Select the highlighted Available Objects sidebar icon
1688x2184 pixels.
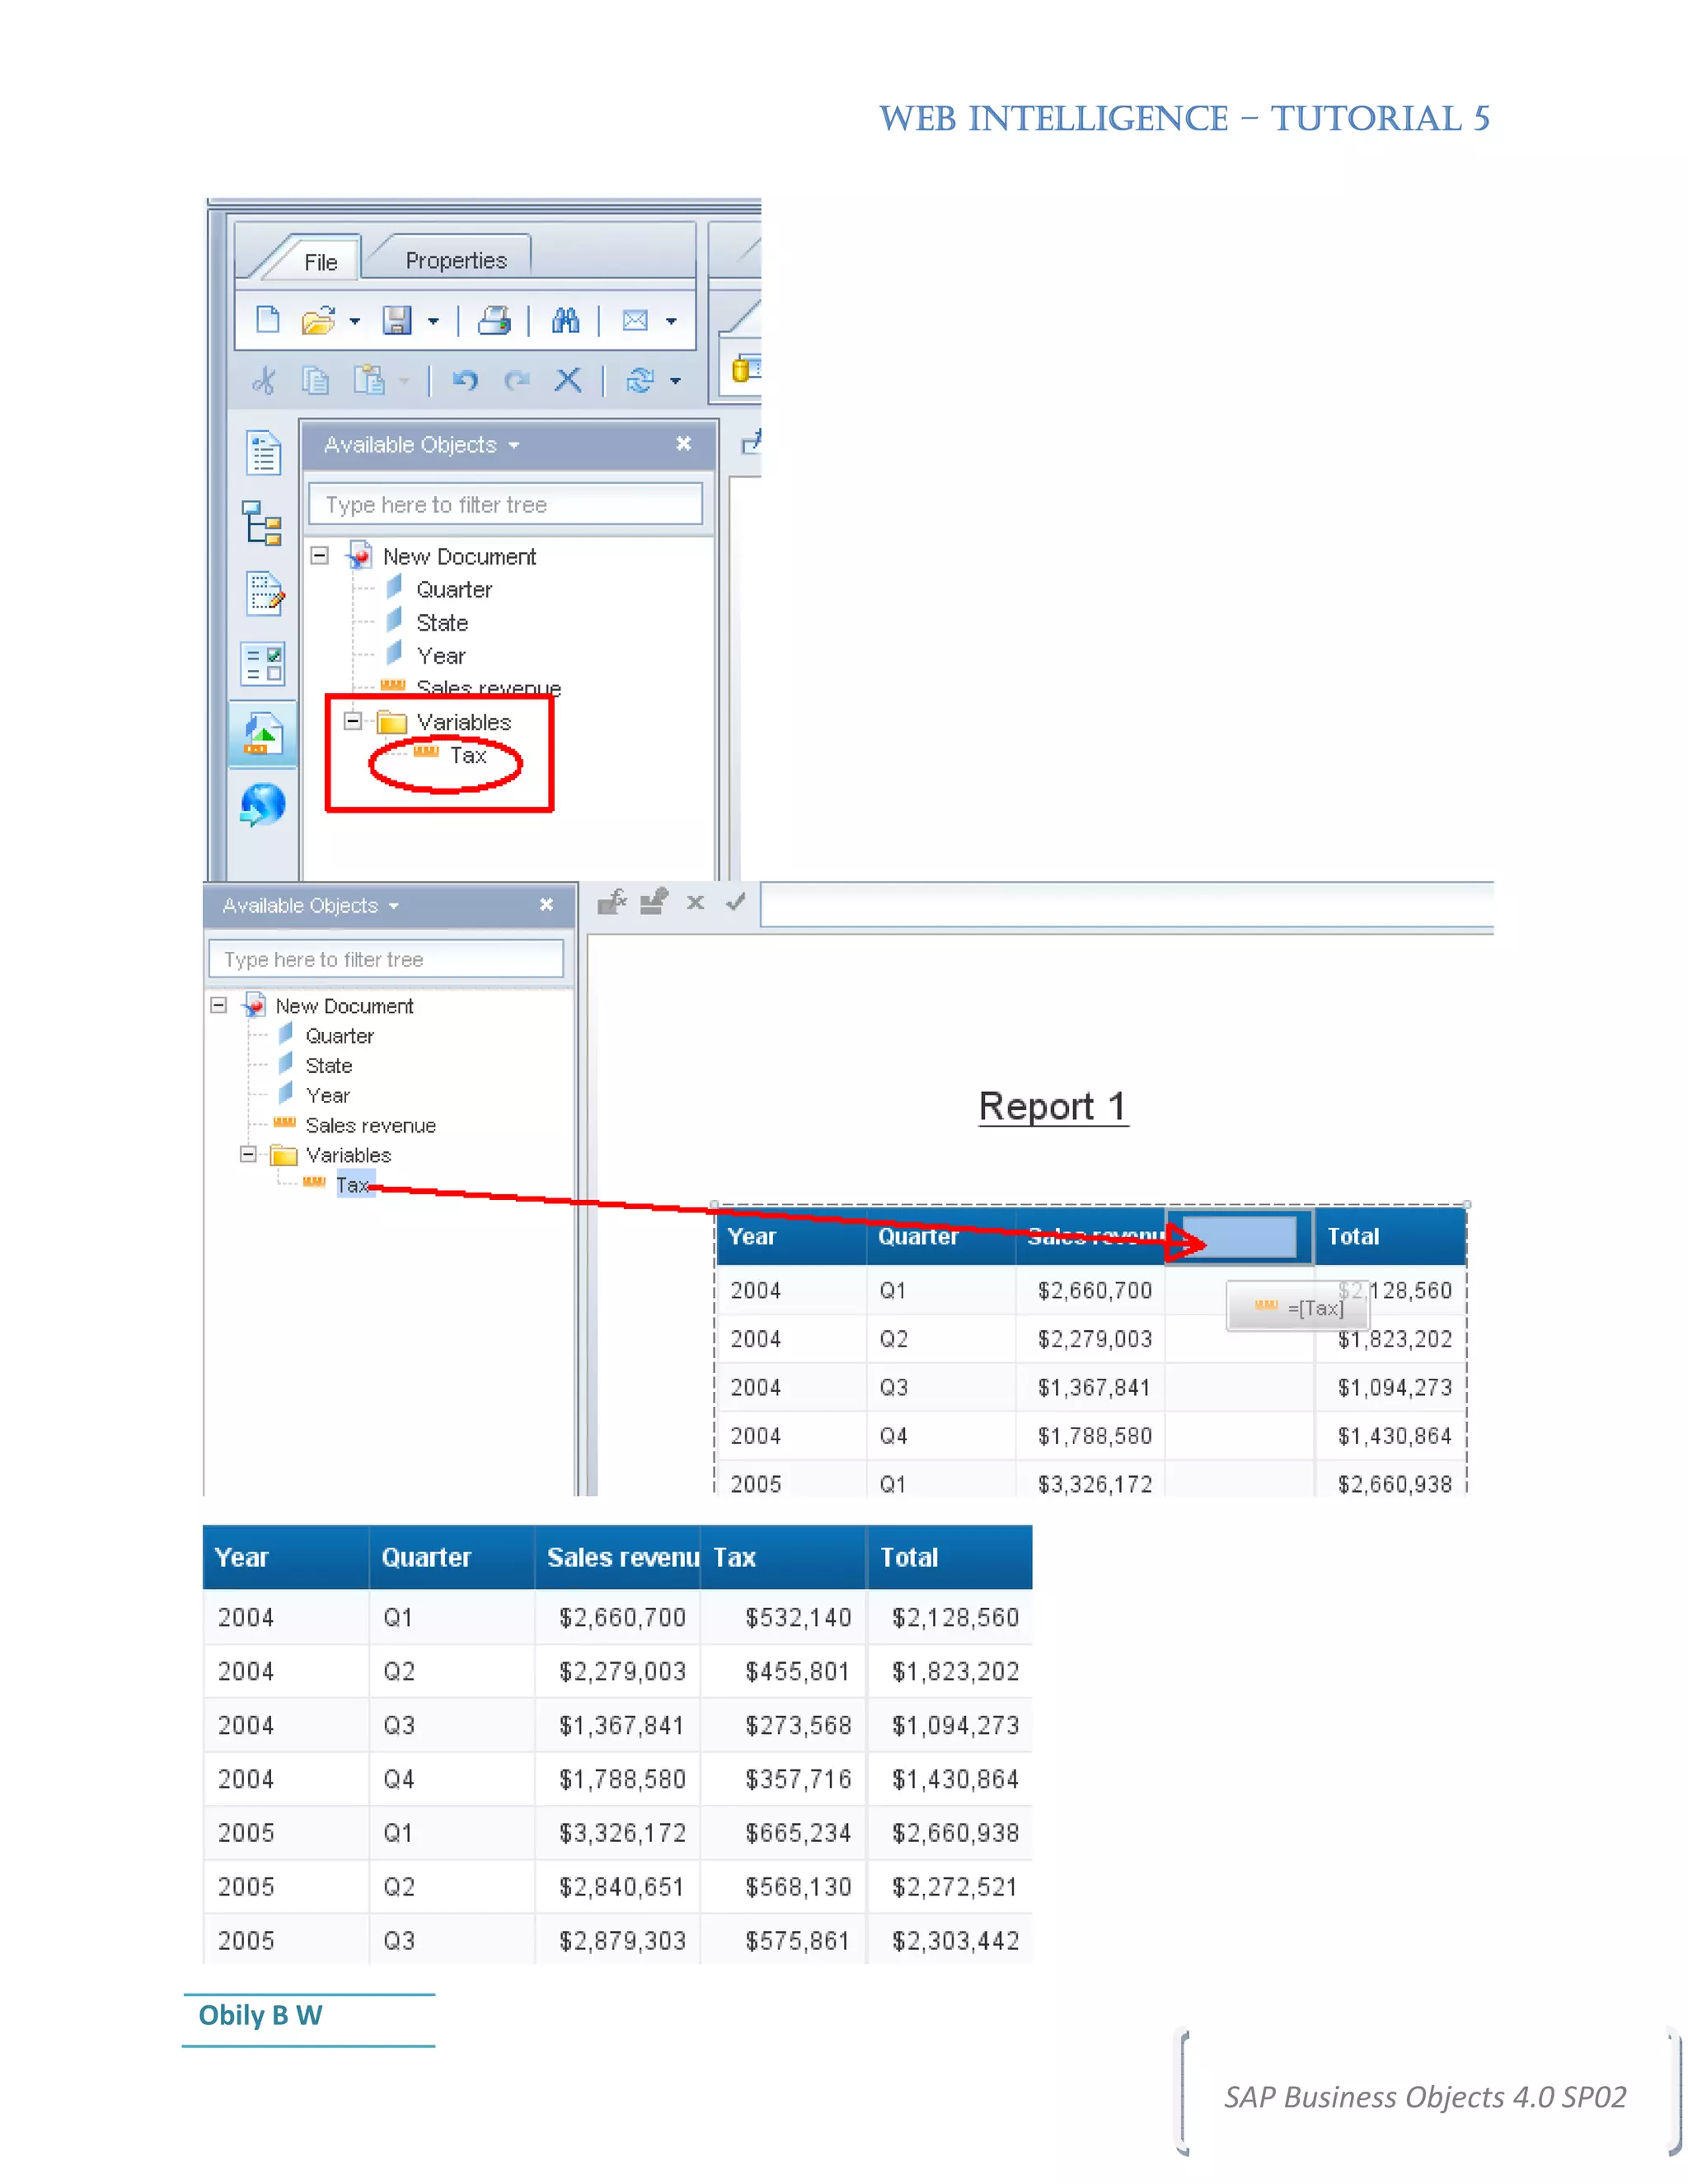(263, 734)
